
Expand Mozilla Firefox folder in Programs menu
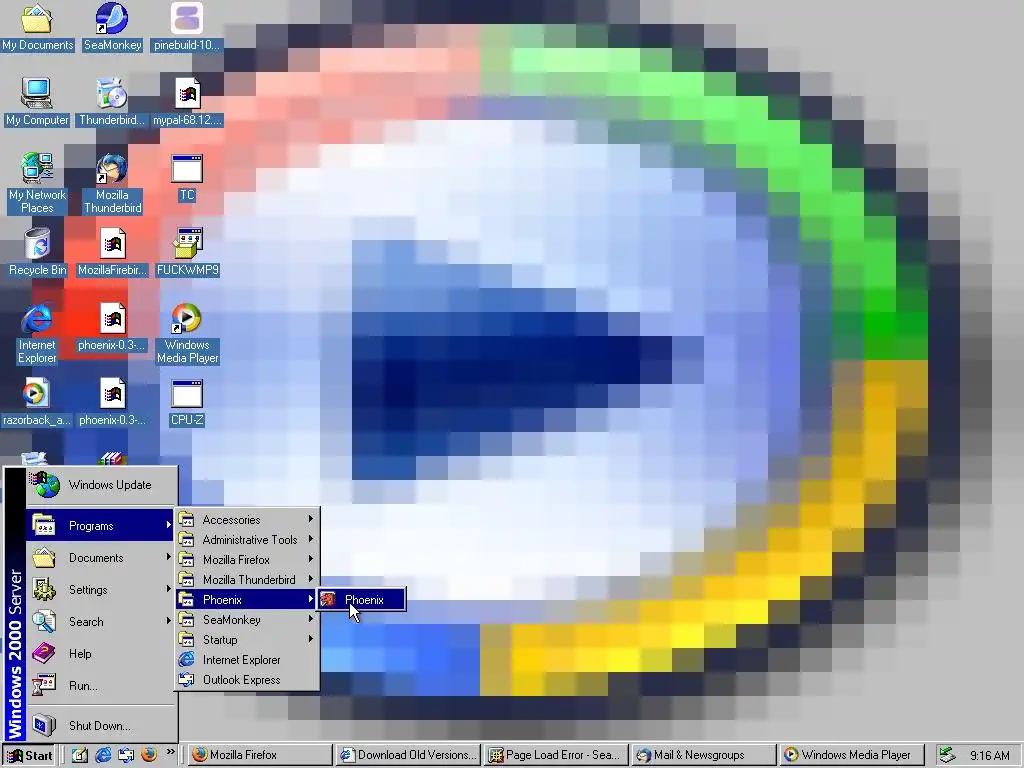(x=247, y=560)
